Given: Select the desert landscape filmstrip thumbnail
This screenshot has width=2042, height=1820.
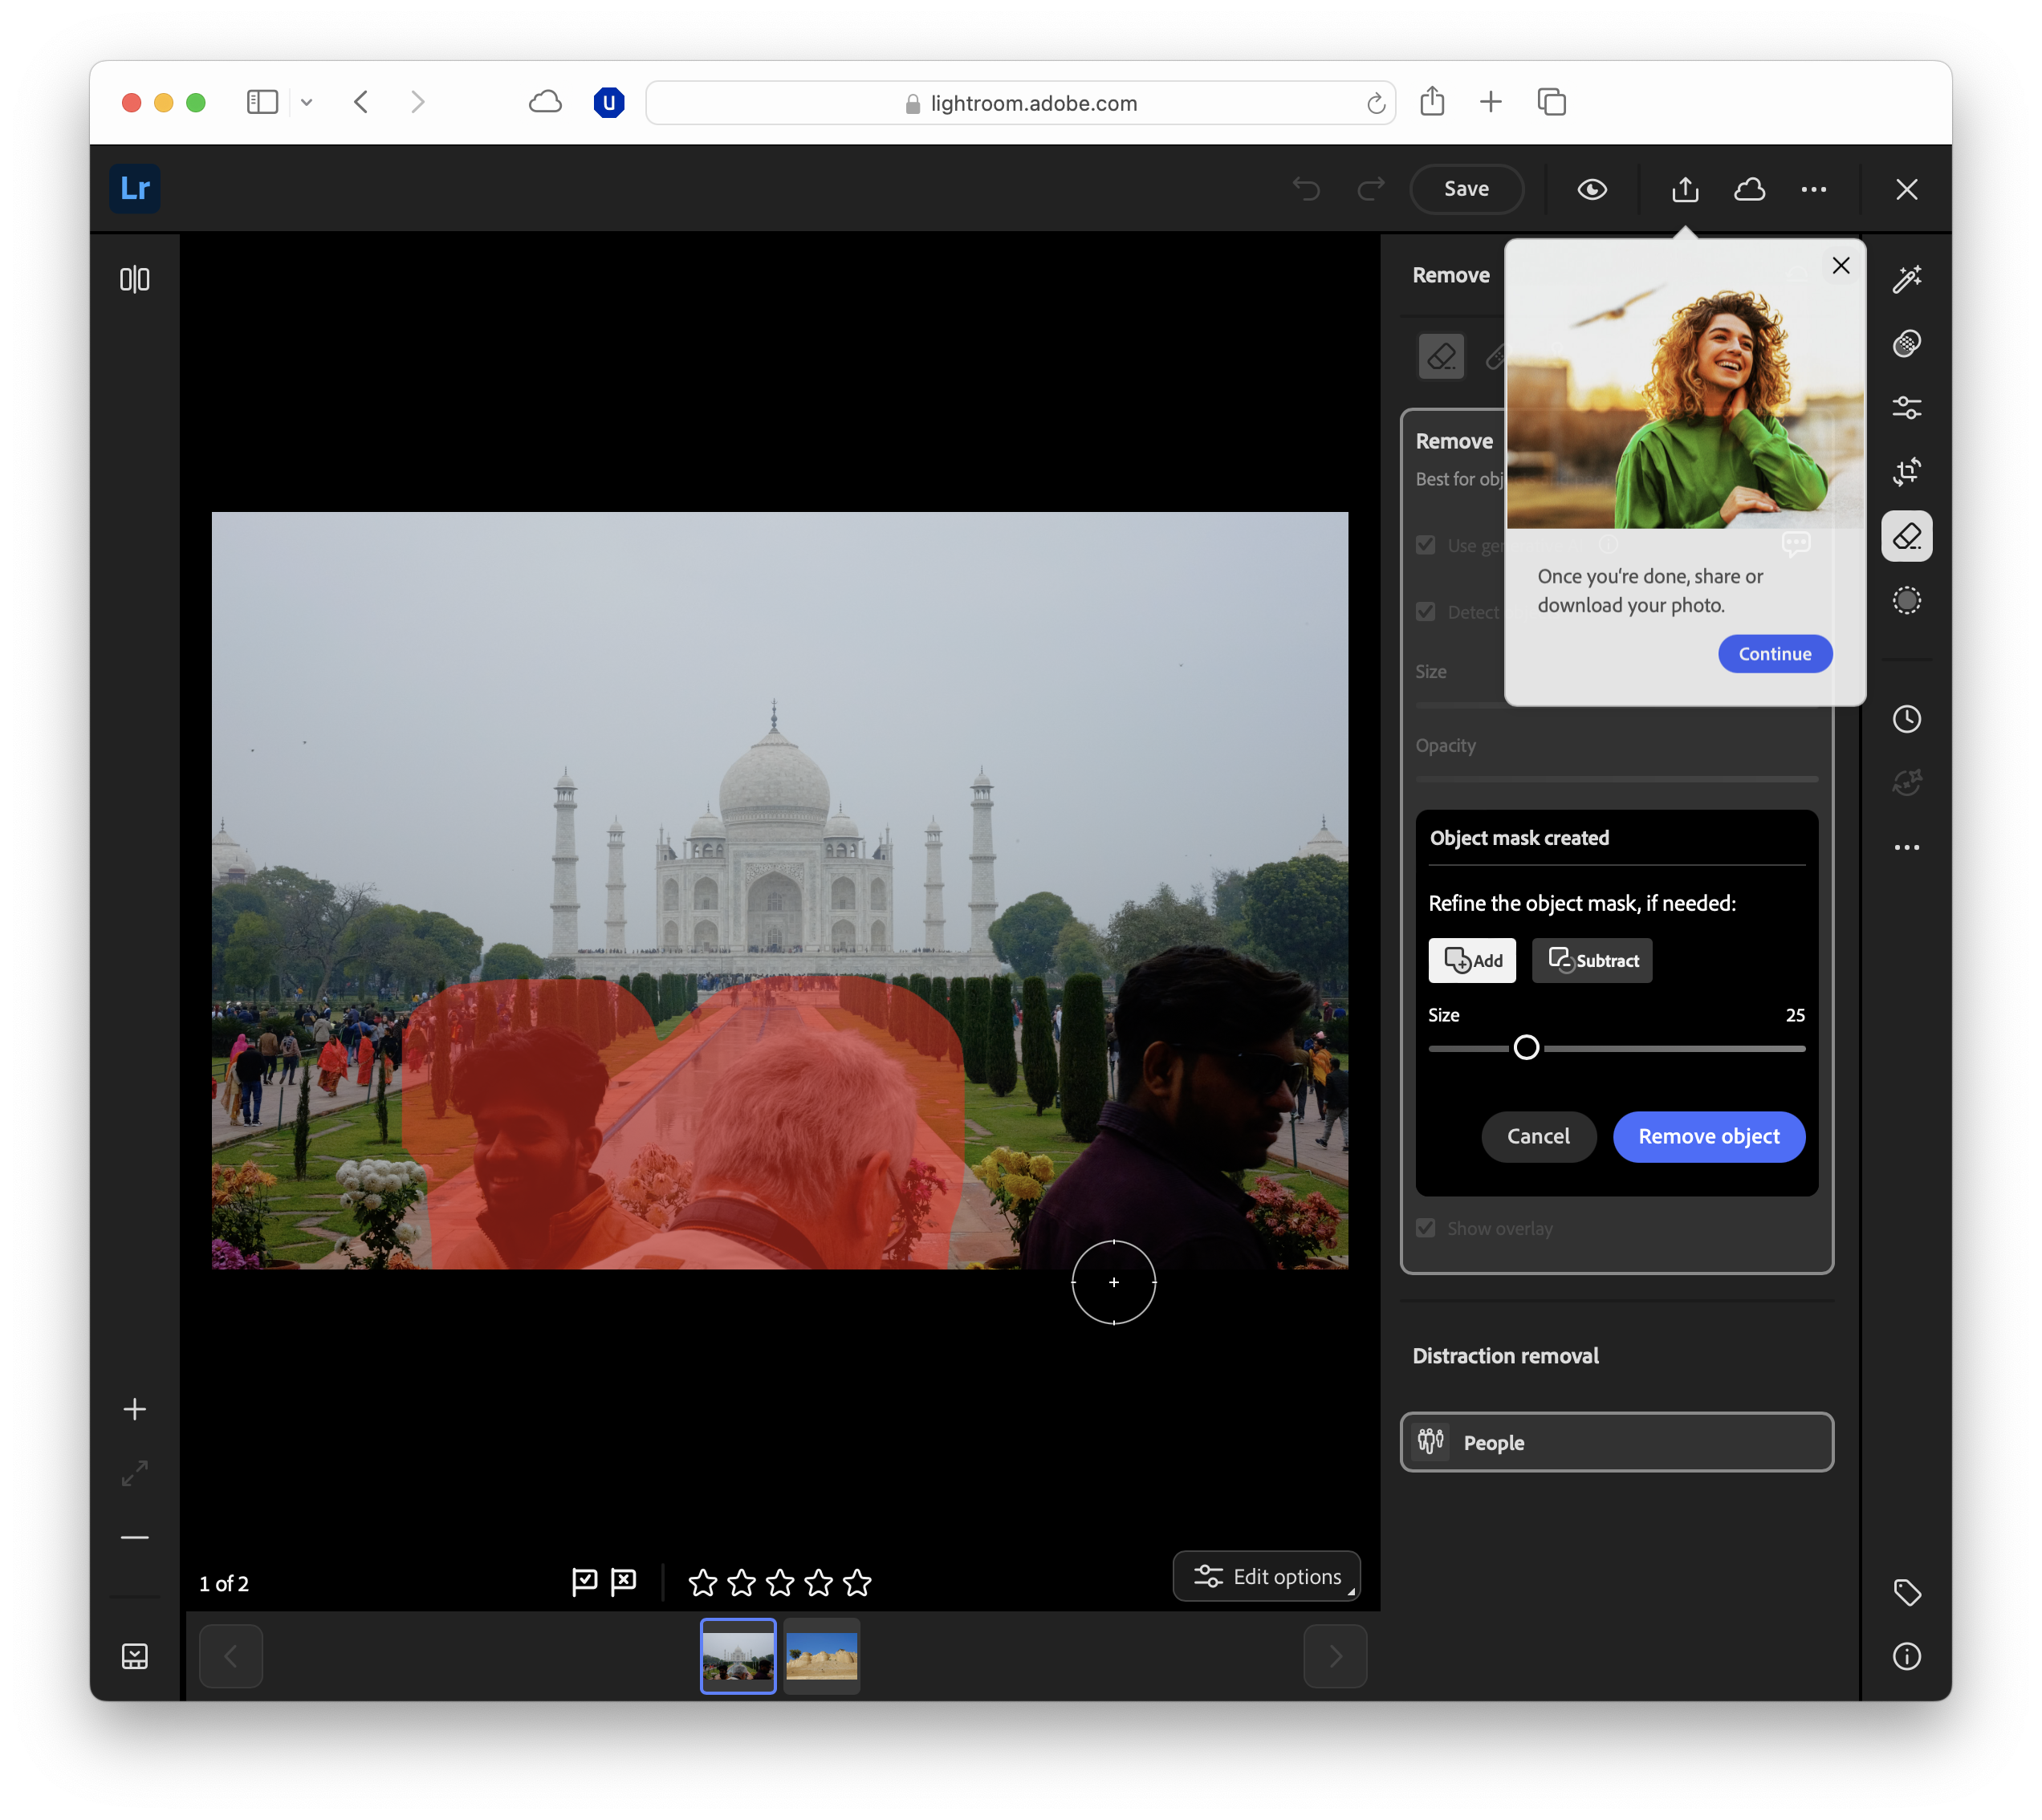Looking at the screenshot, I should [821, 1656].
